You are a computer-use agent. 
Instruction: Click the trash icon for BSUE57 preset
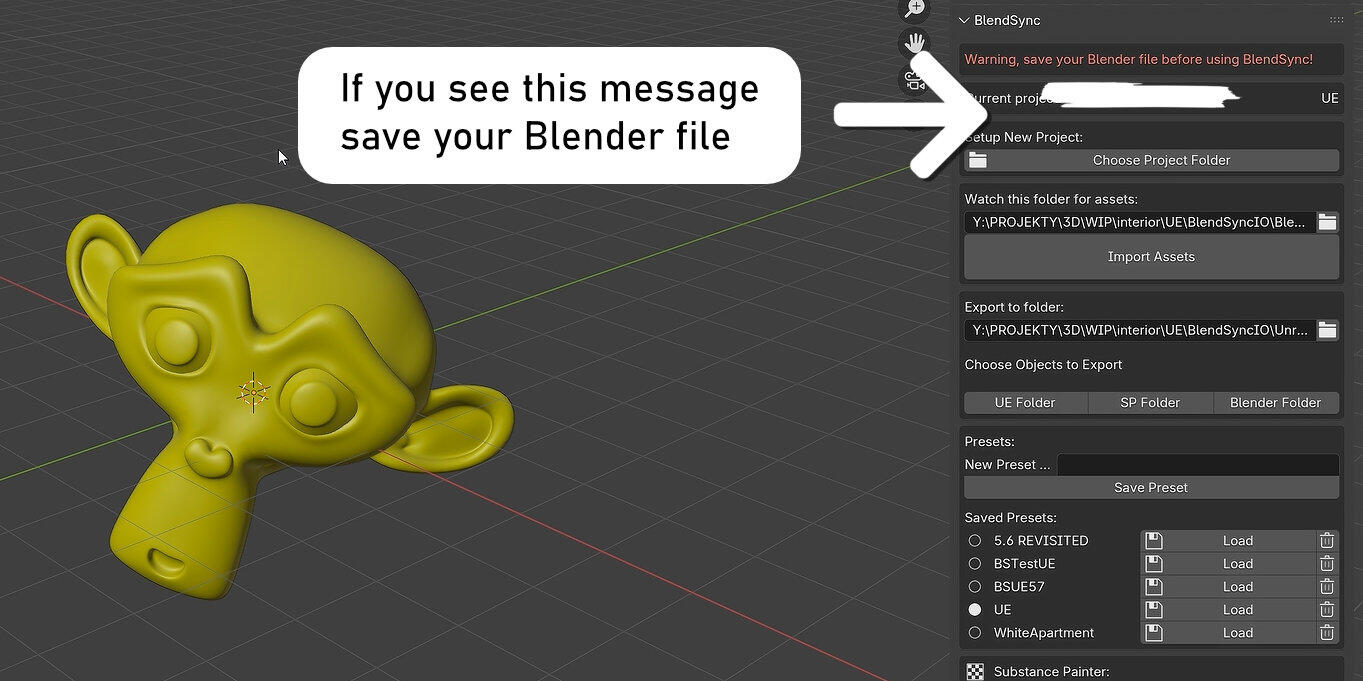1326,587
